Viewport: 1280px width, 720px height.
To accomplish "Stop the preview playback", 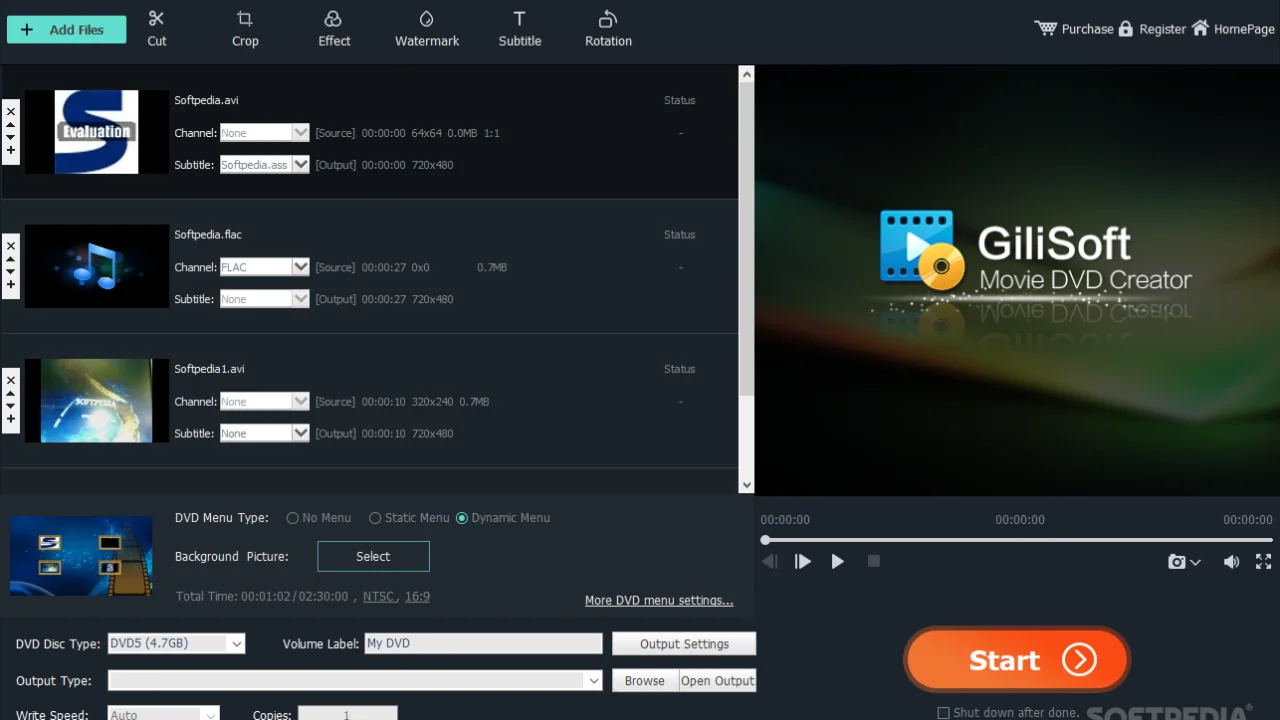I will point(873,562).
